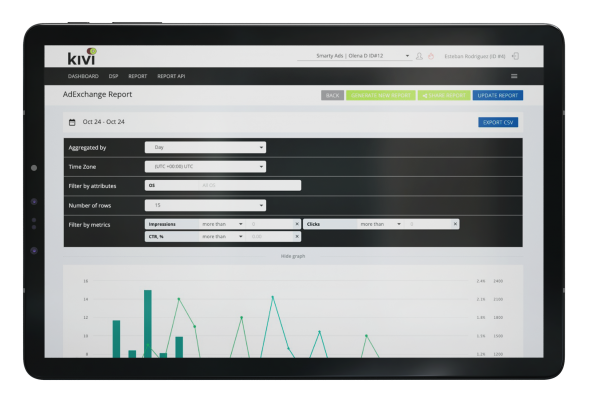Click the calendar icon beside Oct 24

[x=72, y=122]
